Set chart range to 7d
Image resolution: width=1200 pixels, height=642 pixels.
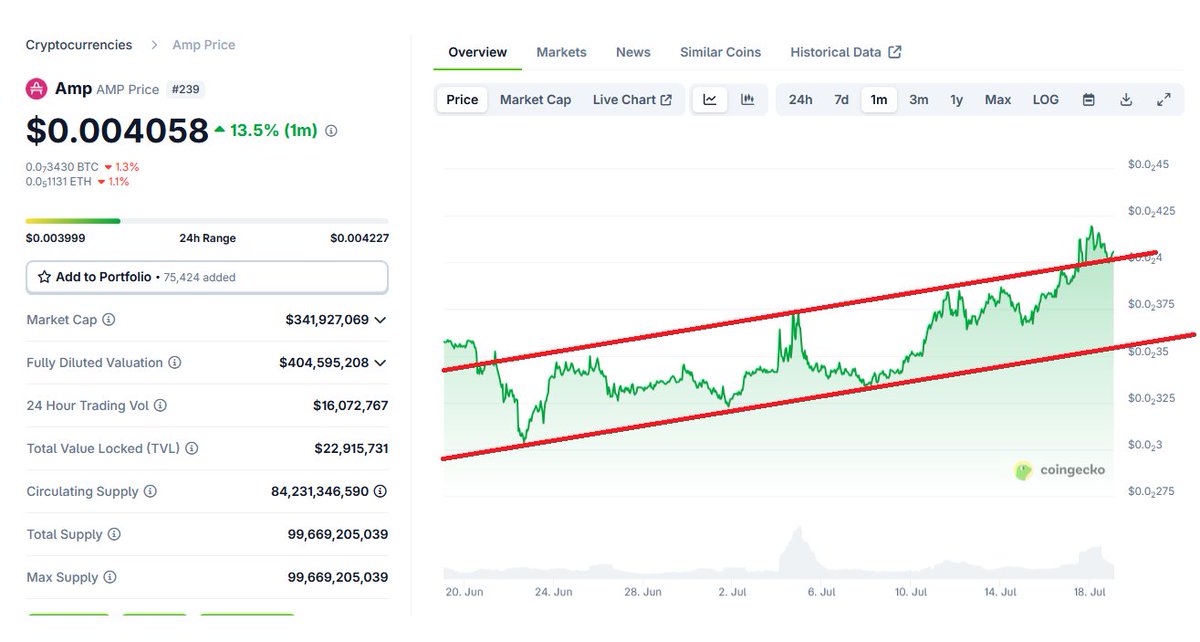pyautogui.click(x=842, y=100)
